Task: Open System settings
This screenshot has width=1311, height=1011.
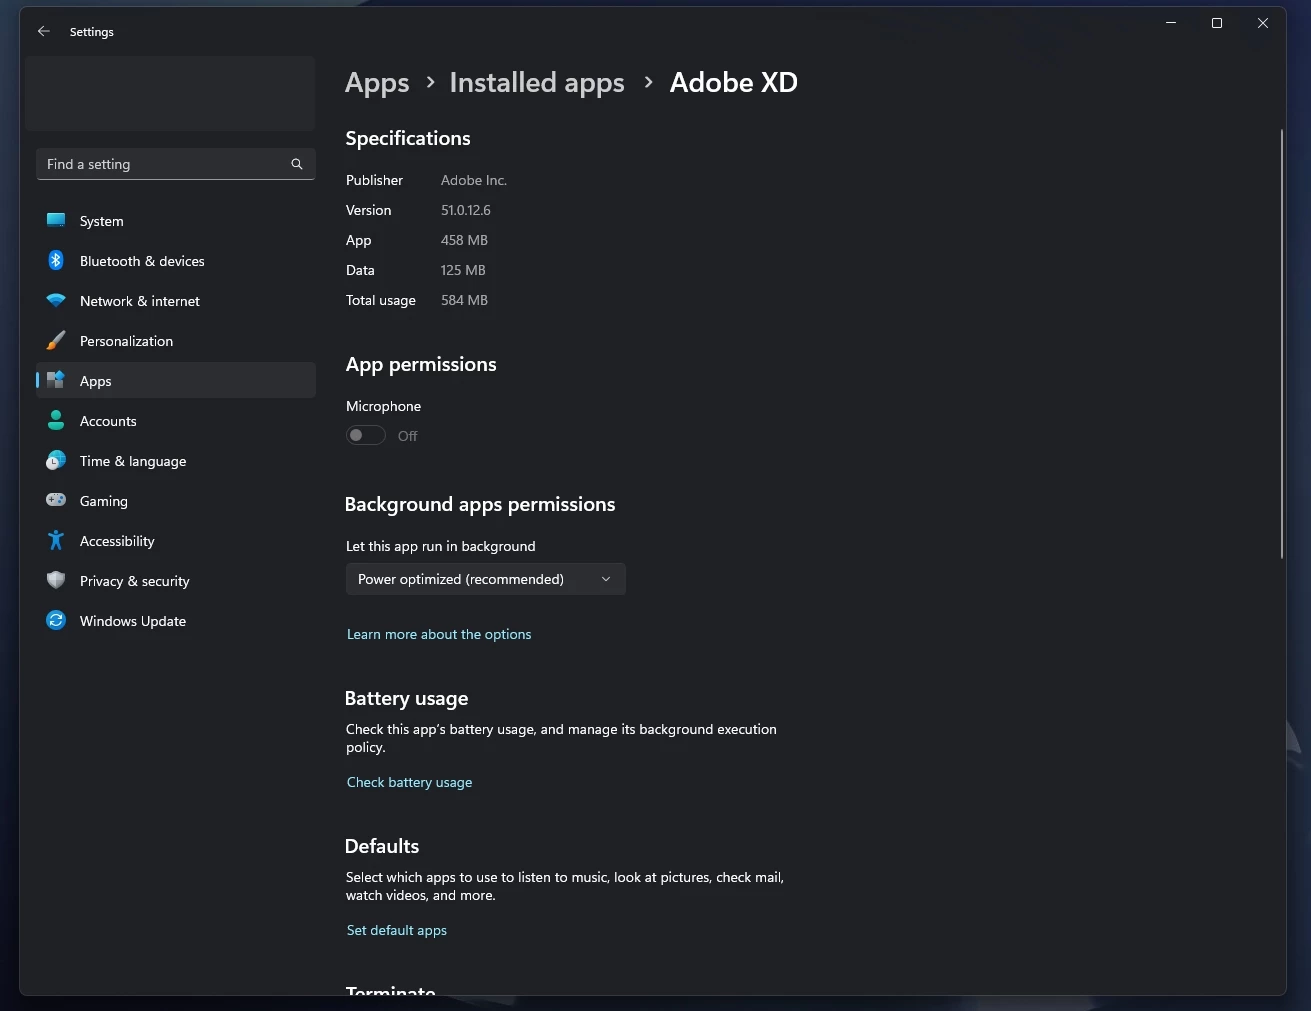Action: pos(176,221)
